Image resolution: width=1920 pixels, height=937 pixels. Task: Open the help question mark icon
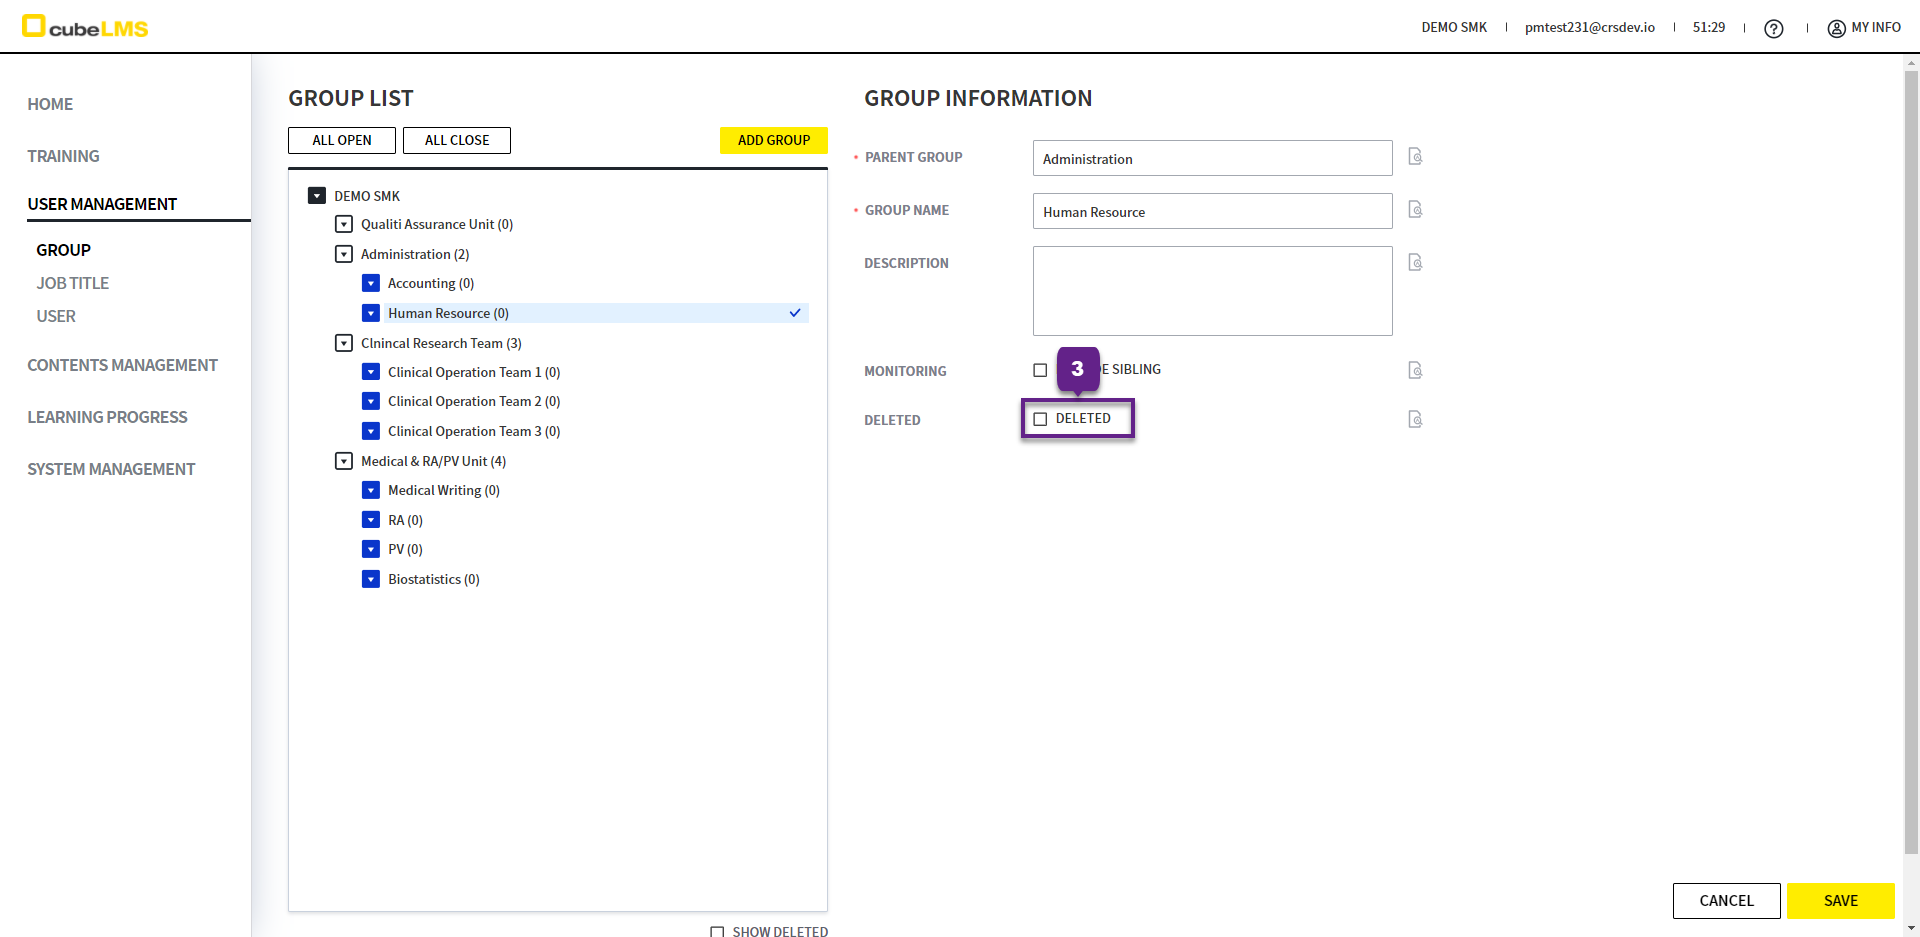[1773, 29]
